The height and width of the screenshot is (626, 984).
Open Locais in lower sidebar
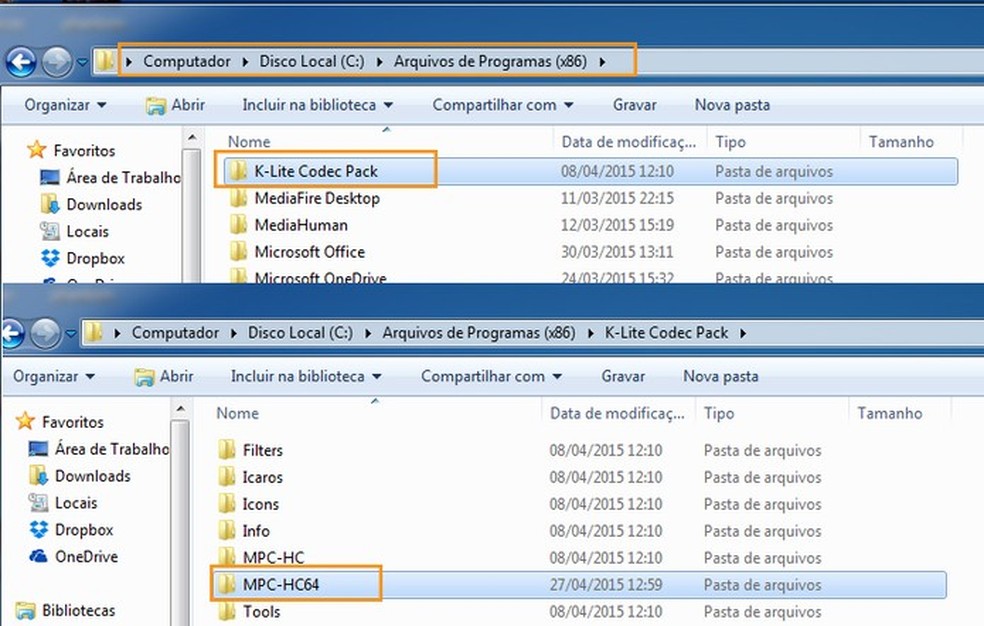click(63, 503)
